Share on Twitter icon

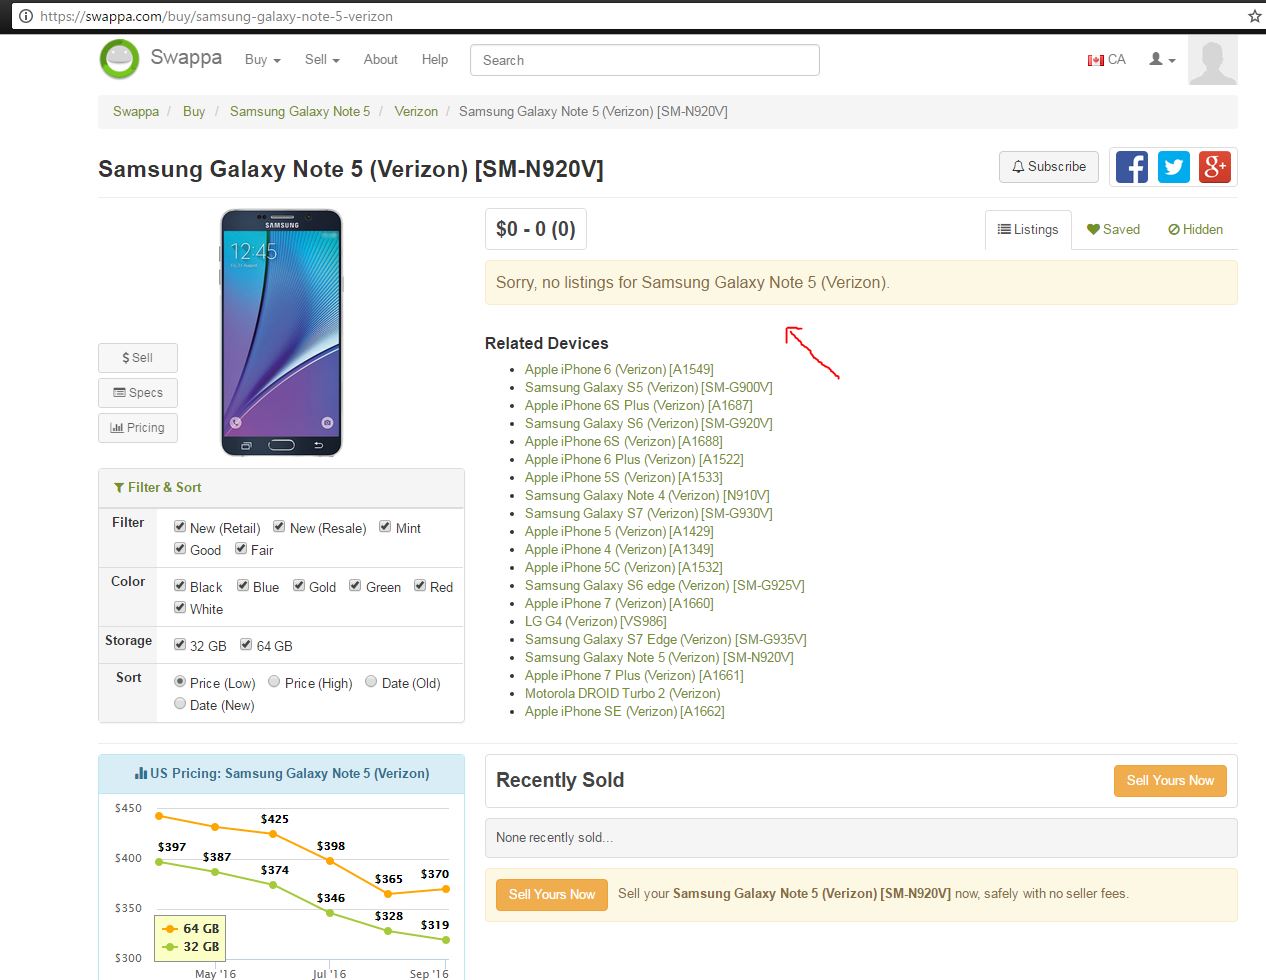pos(1174,167)
